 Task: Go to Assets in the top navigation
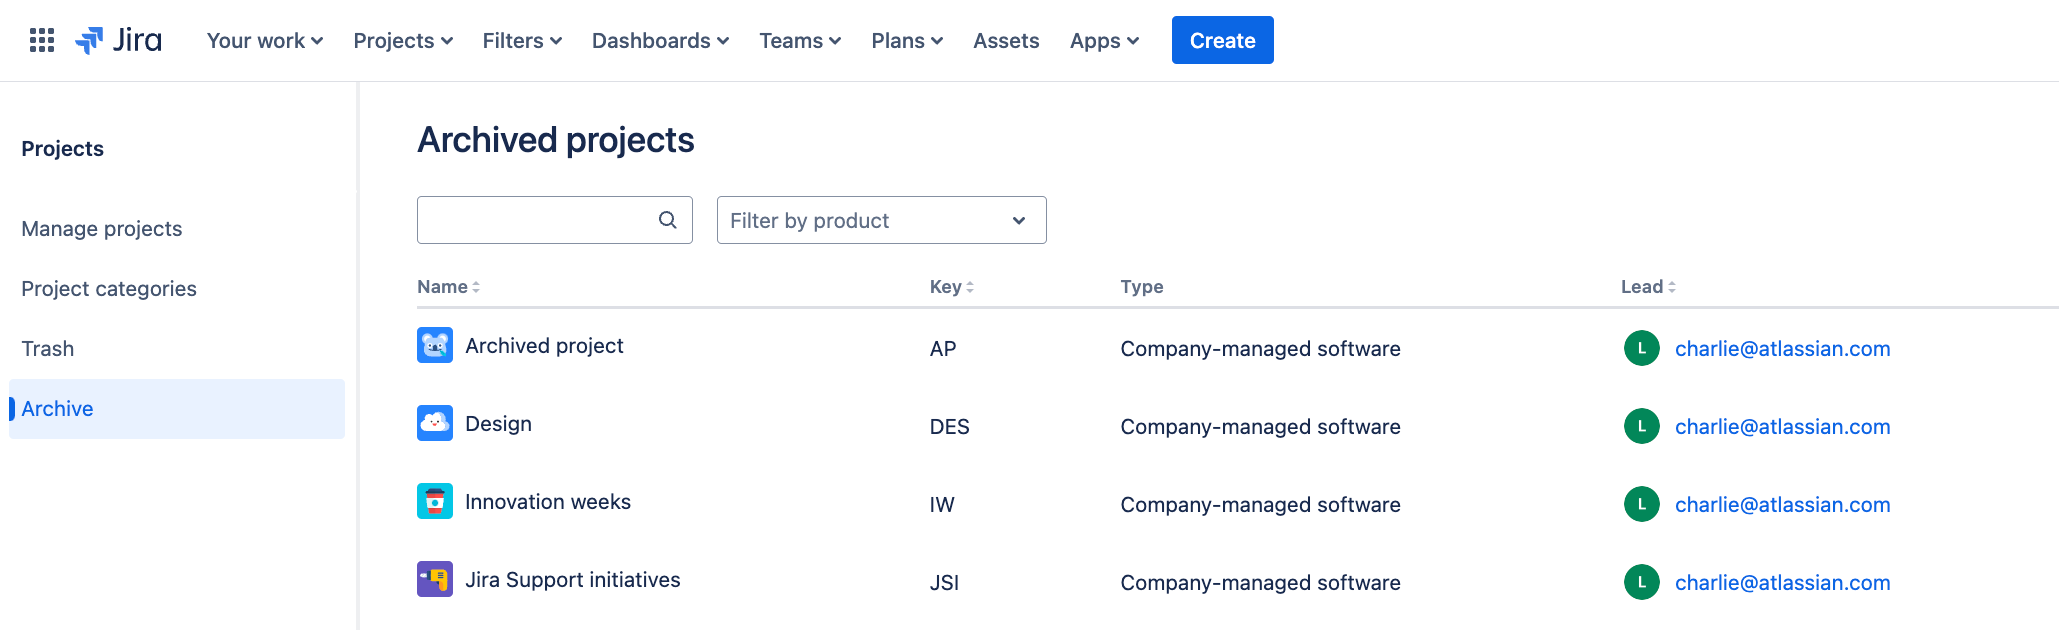click(x=1006, y=41)
